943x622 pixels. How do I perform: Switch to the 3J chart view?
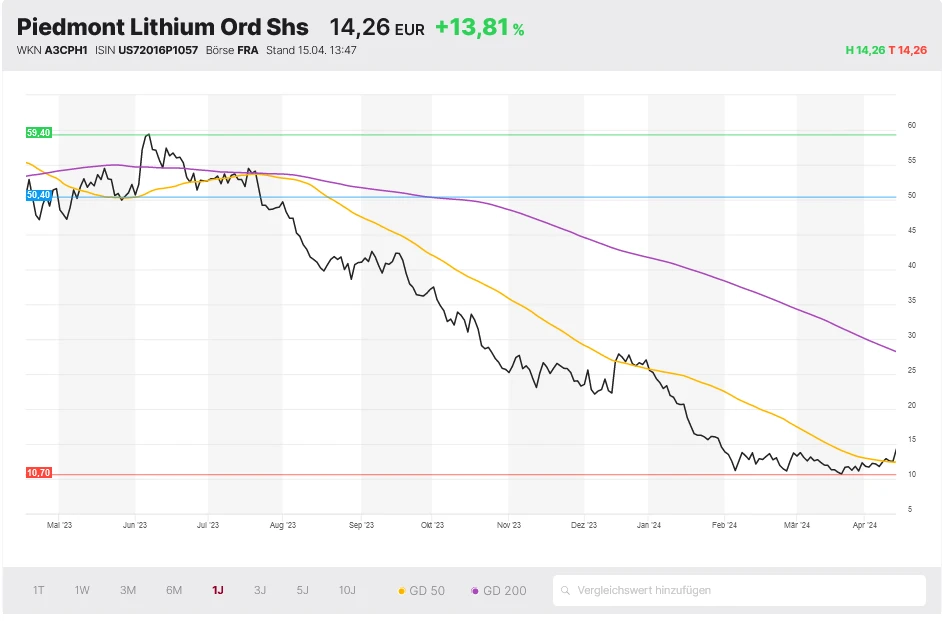pyautogui.click(x=259, y=591)
